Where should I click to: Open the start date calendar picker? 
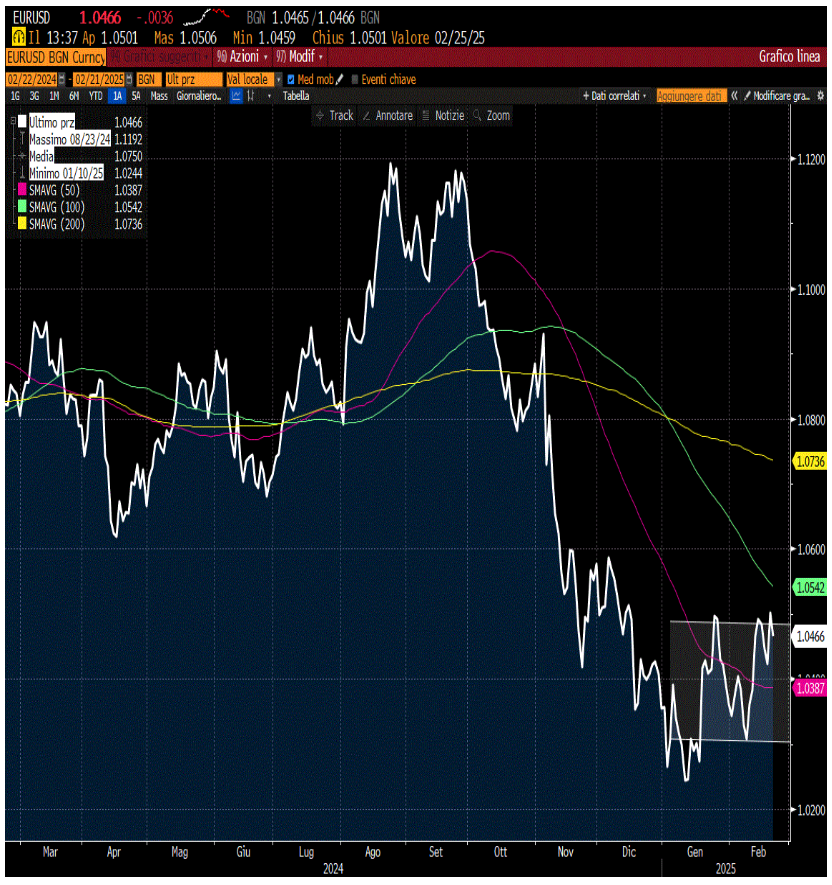pyautogui.click(x=62, y=80)
